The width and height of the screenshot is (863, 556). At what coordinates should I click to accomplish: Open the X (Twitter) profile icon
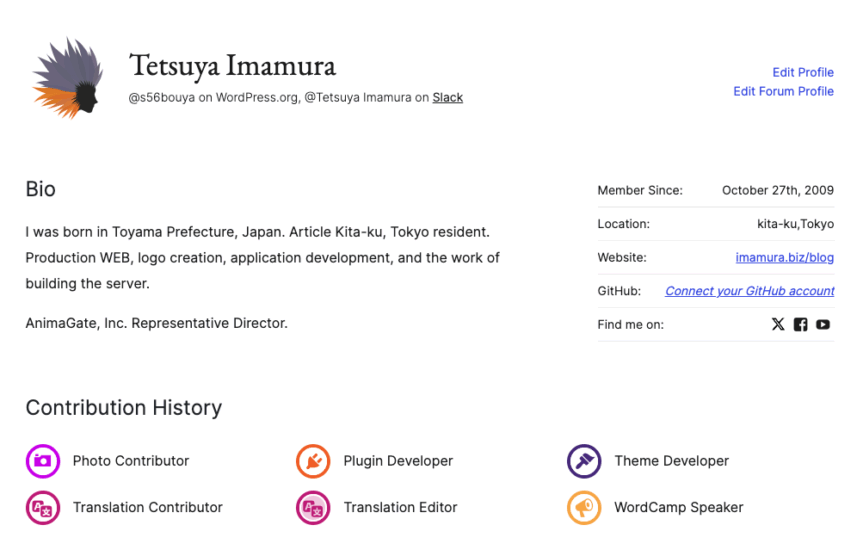(778, 324)
